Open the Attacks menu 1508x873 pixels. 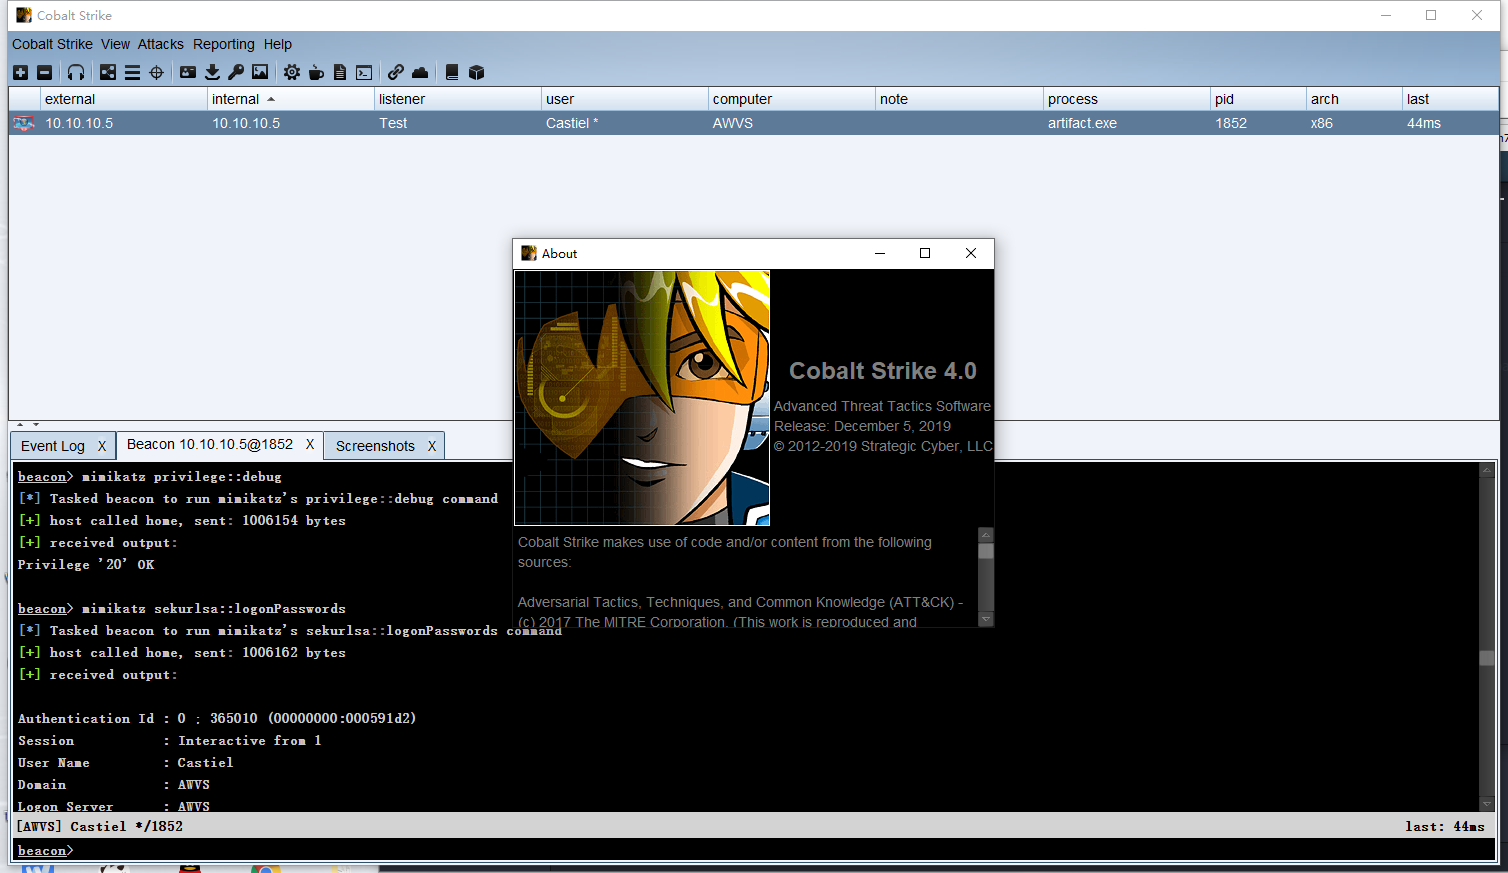tap(160, 44)
